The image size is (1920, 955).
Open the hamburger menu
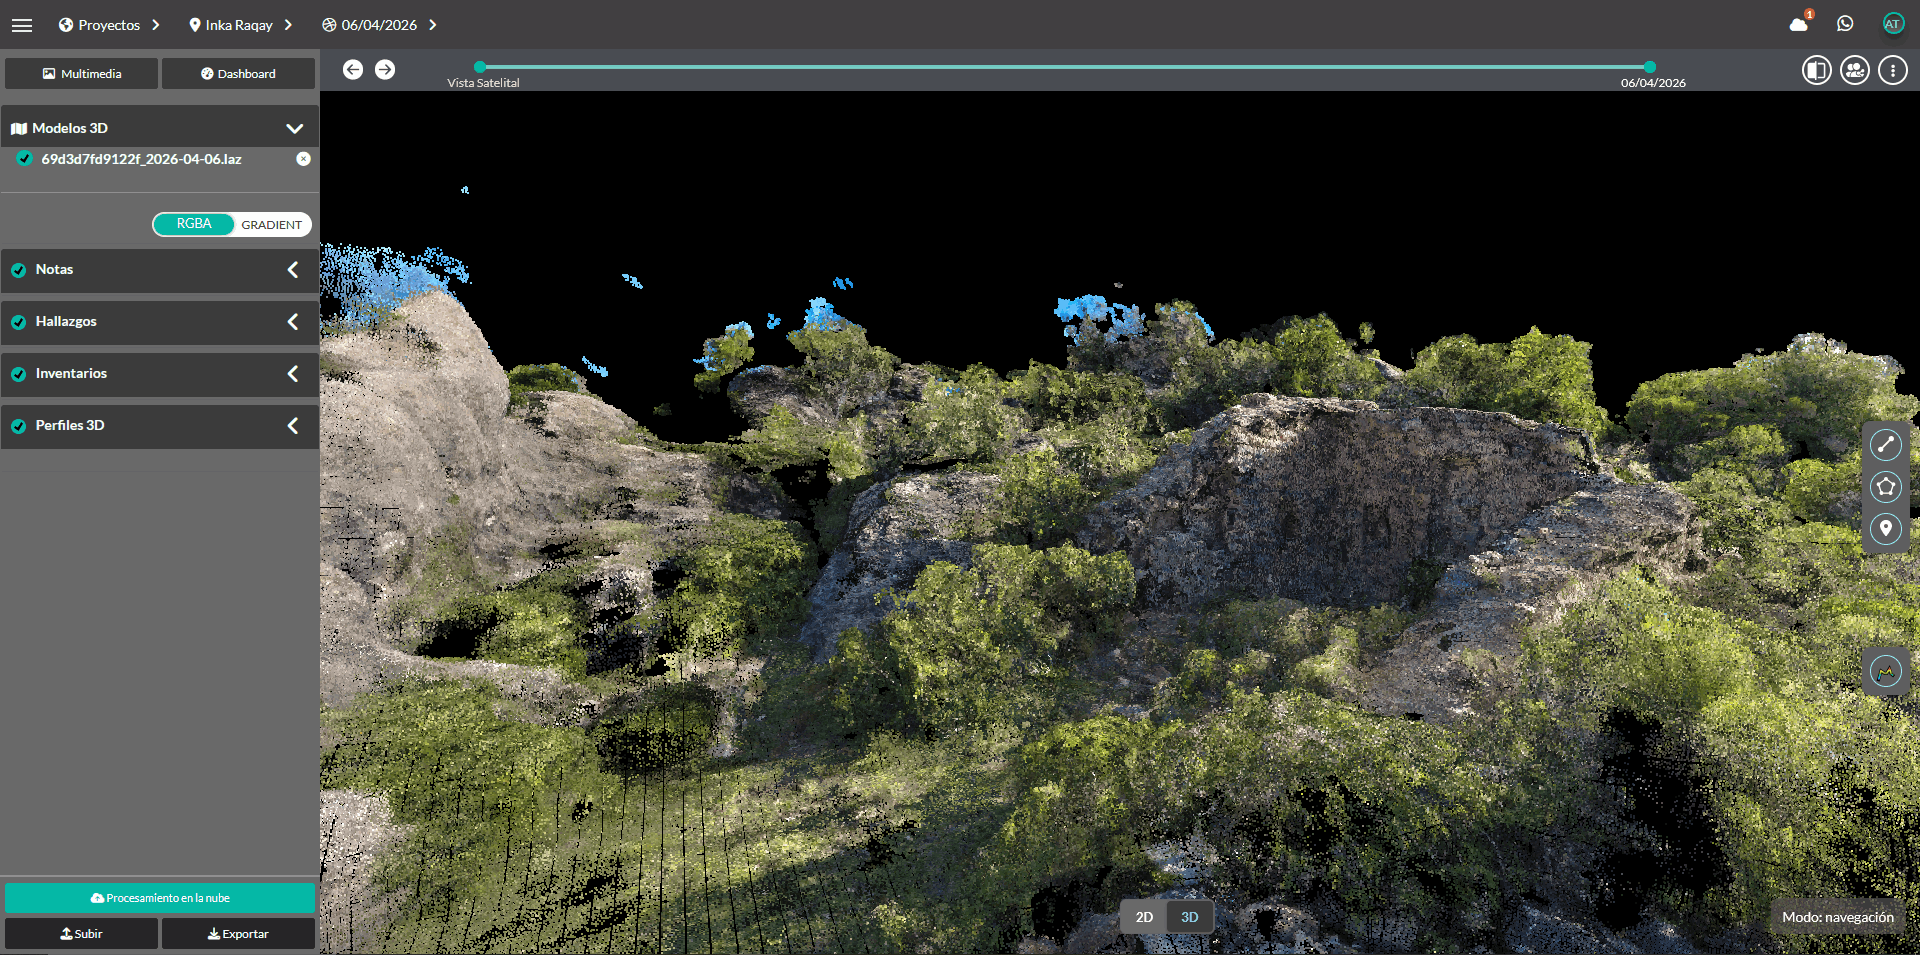pos(22,25)
